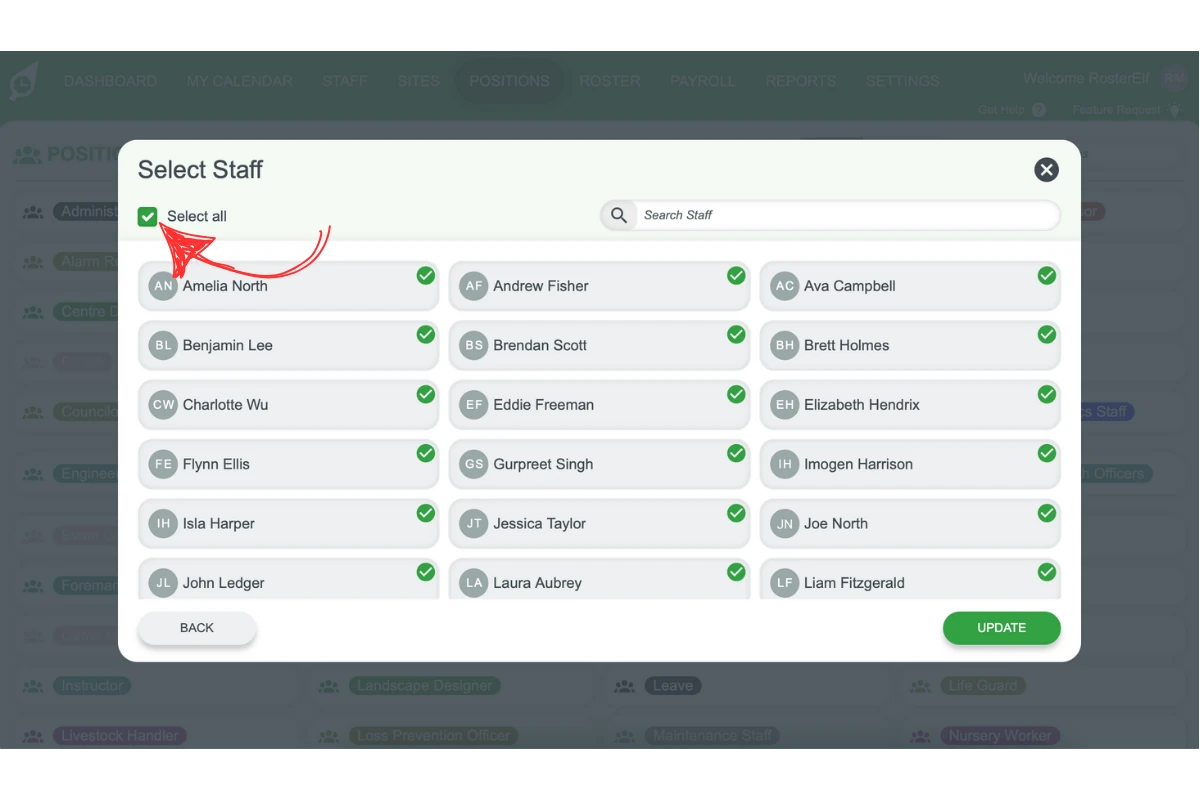Select the John Ledger name text

coord(224,583)
